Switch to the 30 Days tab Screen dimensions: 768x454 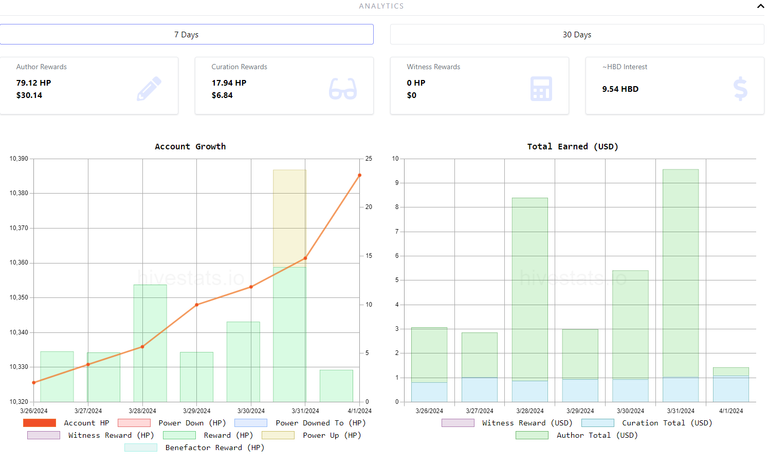tap(577, 34)
